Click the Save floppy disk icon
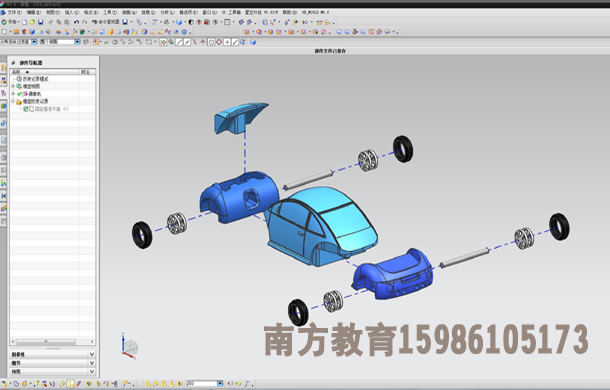 (40, 22)
